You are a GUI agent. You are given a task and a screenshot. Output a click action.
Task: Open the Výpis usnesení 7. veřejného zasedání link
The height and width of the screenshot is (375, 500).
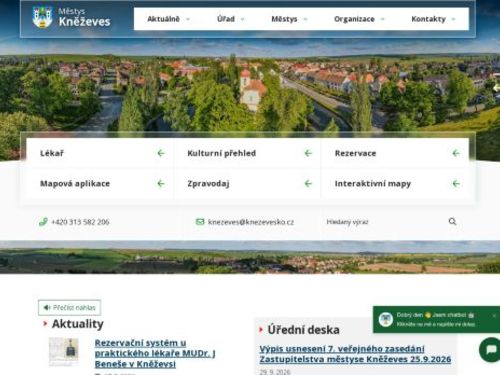point(355,354)
